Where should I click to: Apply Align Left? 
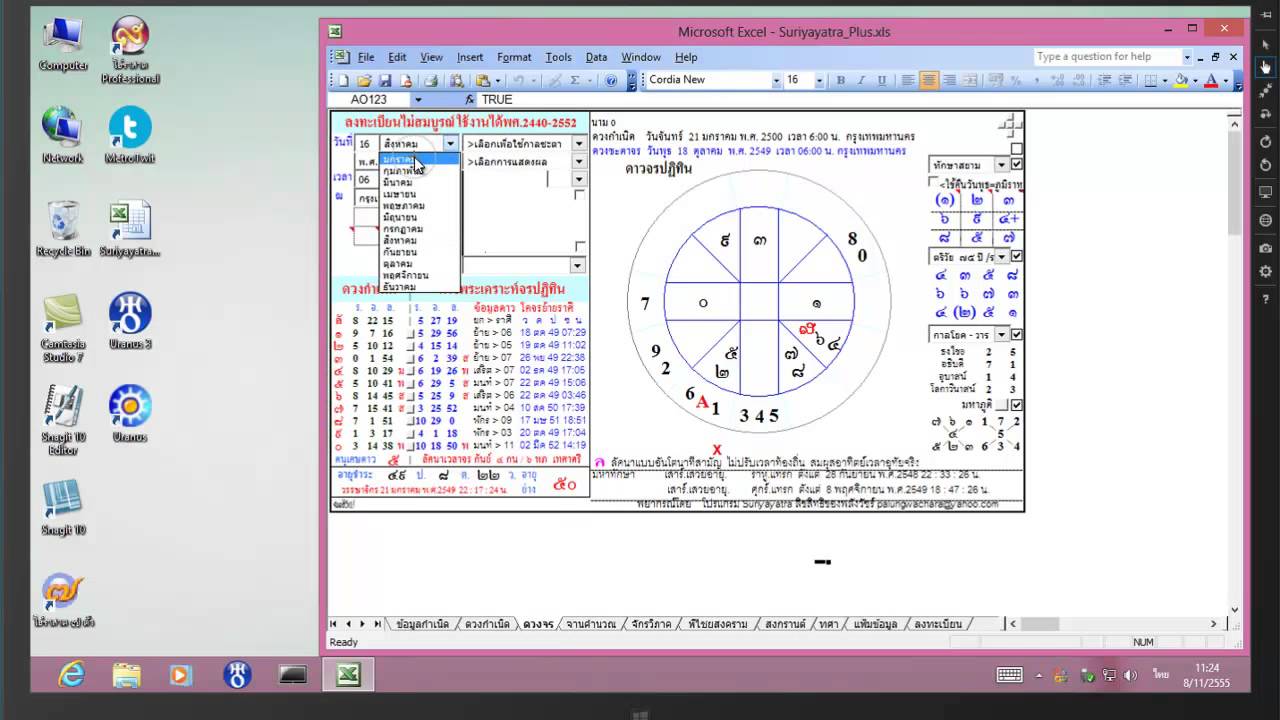908,81
